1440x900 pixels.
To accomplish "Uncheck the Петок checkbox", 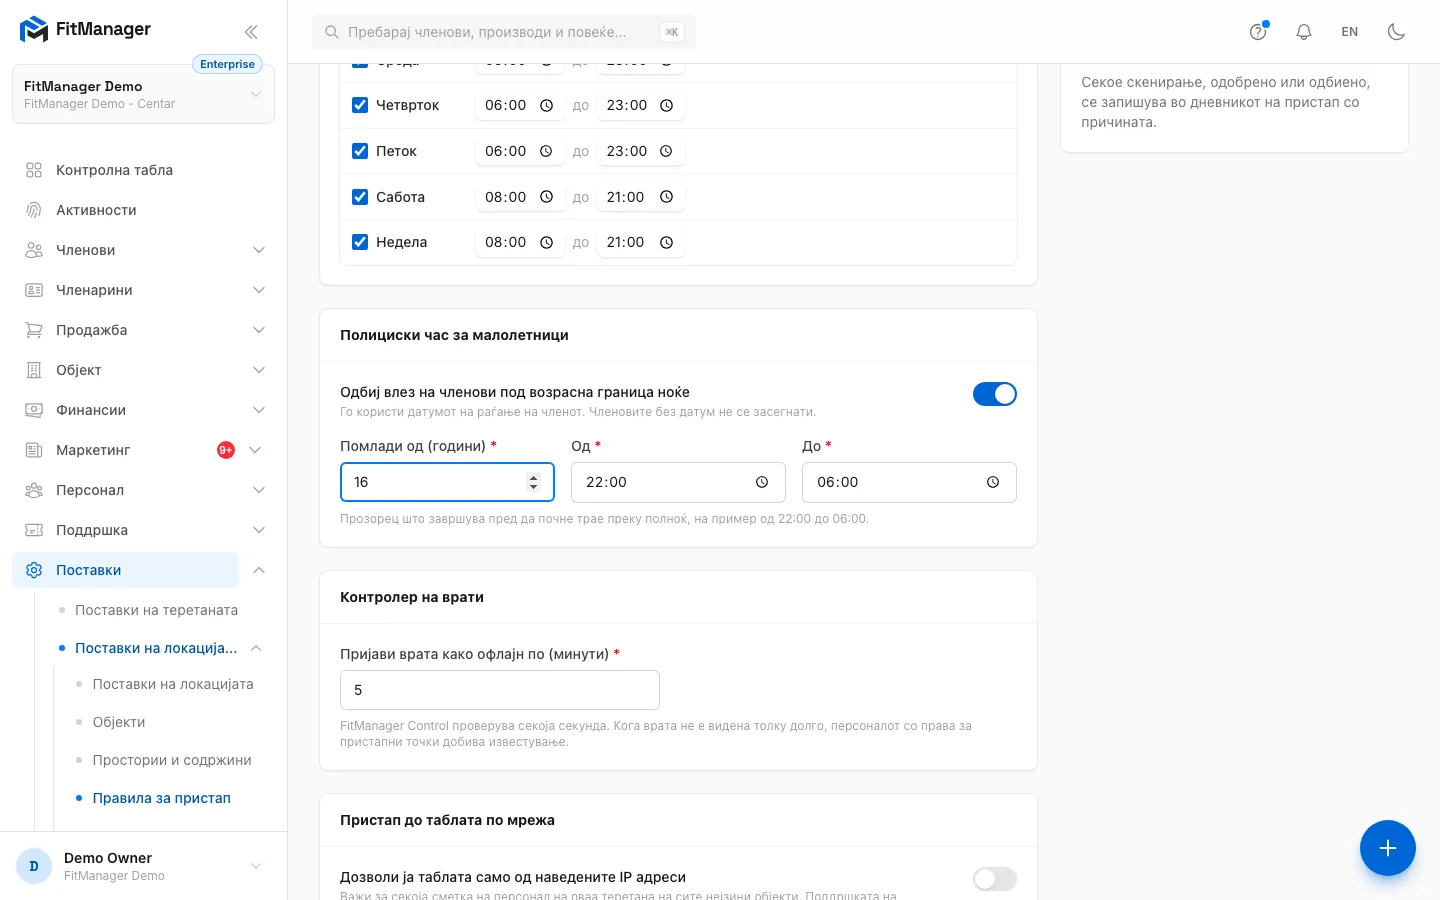I will point(360,151).
